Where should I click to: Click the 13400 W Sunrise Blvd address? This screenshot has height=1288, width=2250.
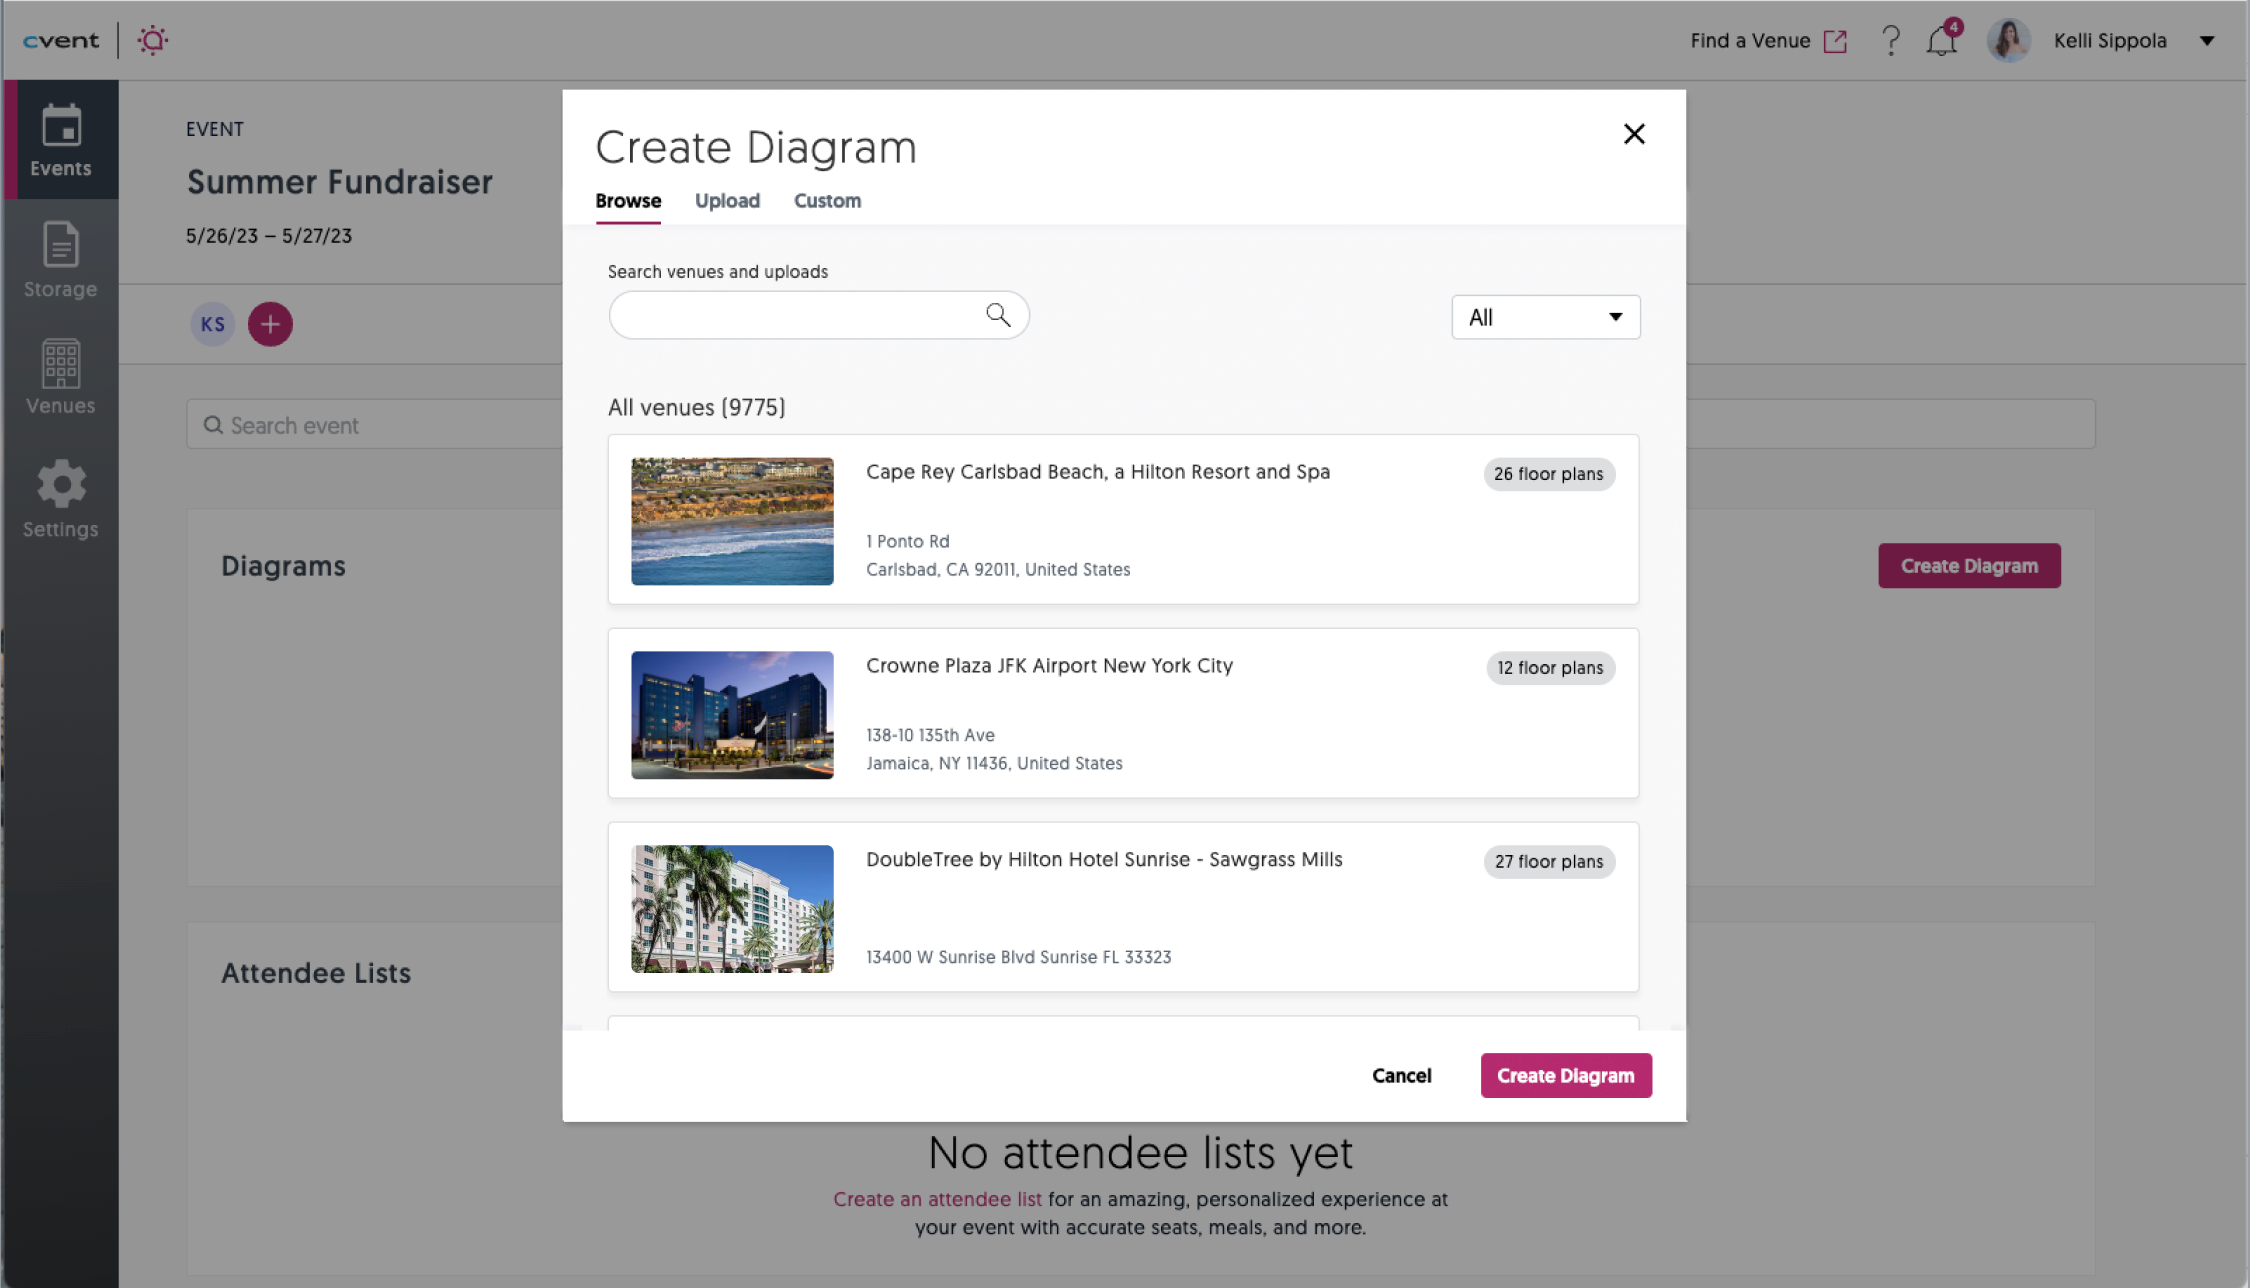1018,957
